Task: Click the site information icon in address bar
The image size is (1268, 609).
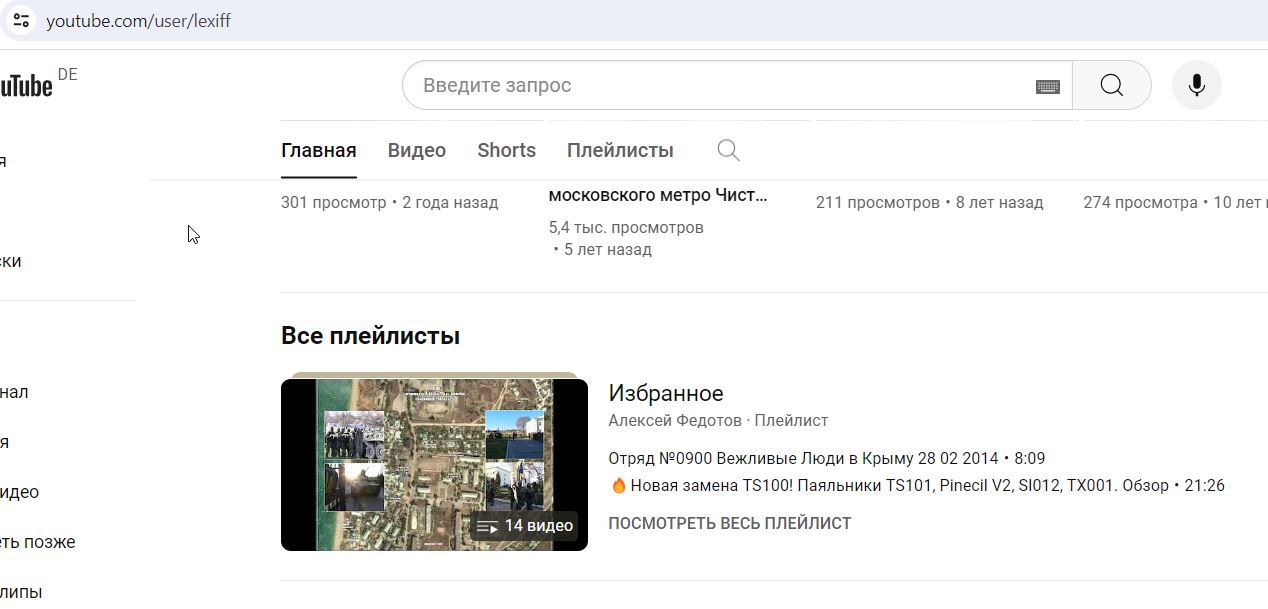Action: (x=21, y=20)
